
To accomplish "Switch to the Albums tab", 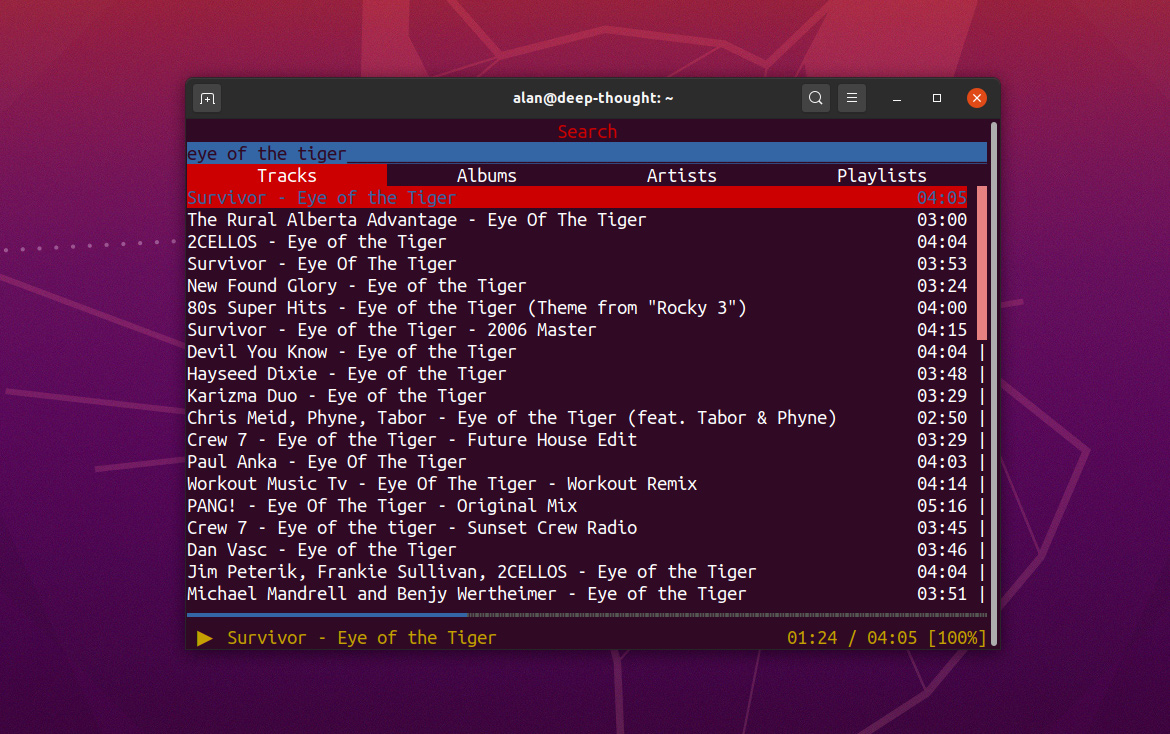I will pos(487,175).
